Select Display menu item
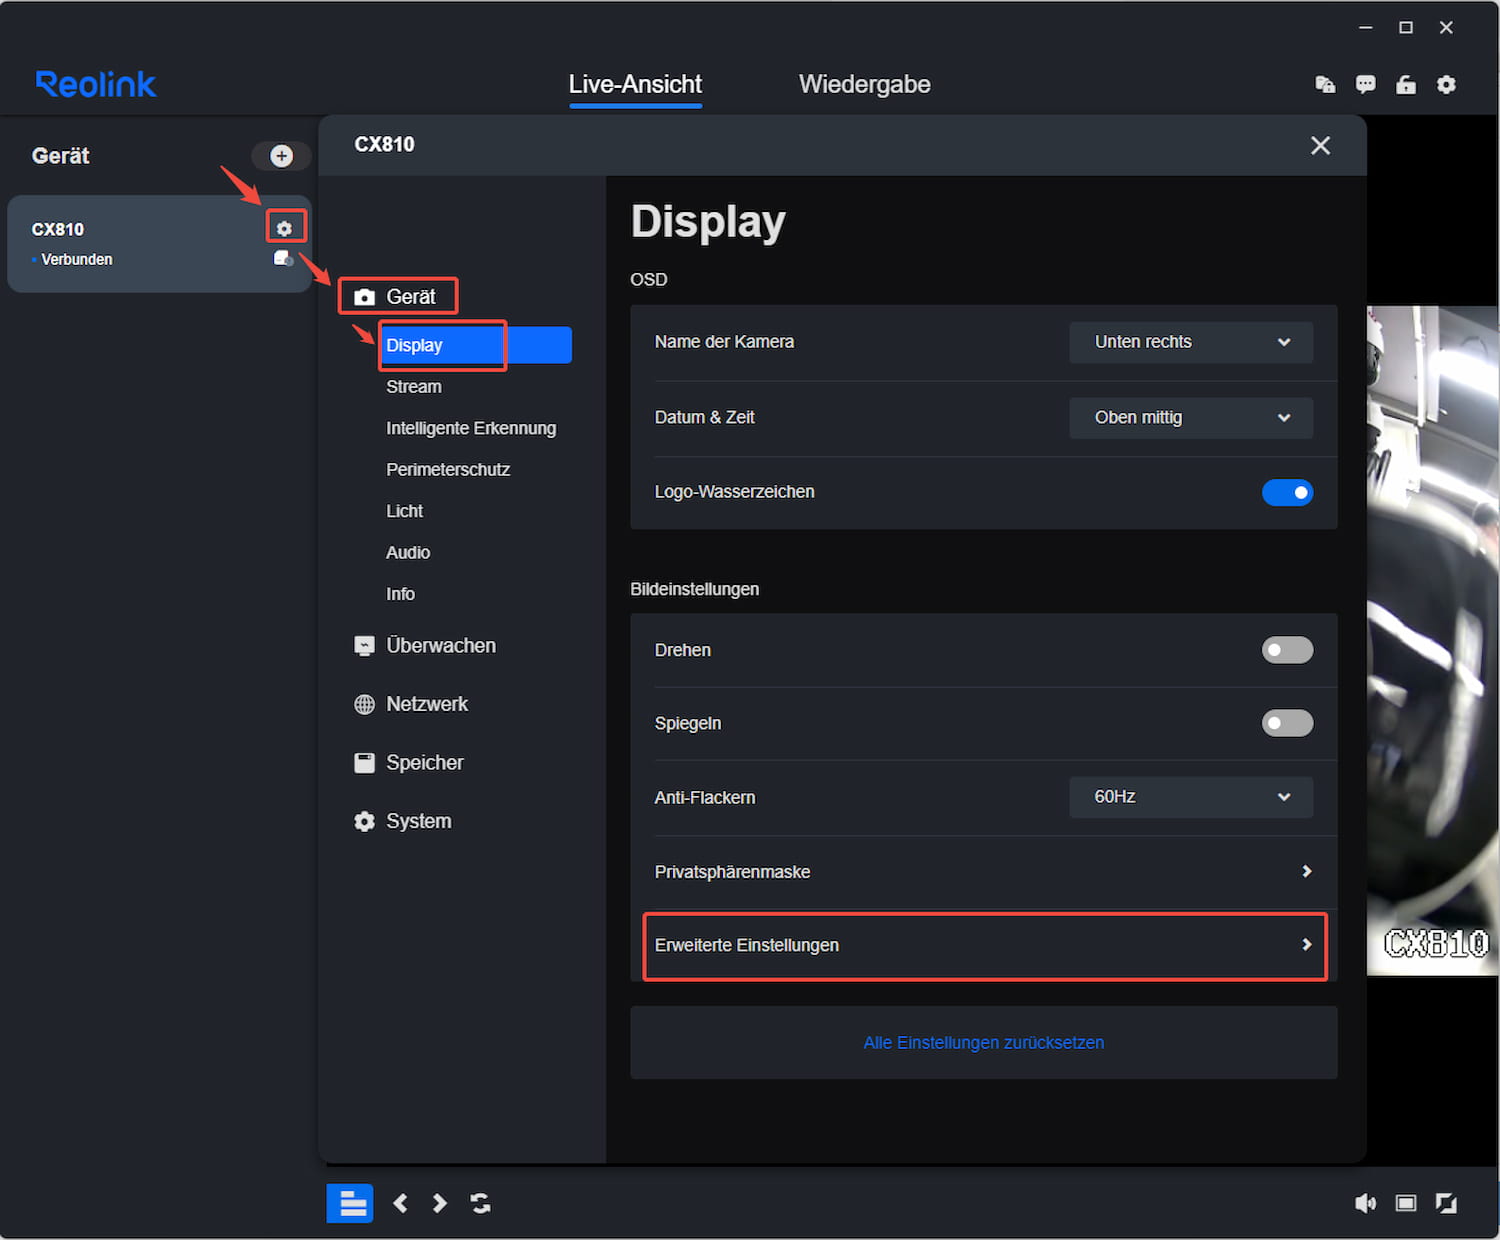Viewport: 1500px width, 1240px height. 476,345
